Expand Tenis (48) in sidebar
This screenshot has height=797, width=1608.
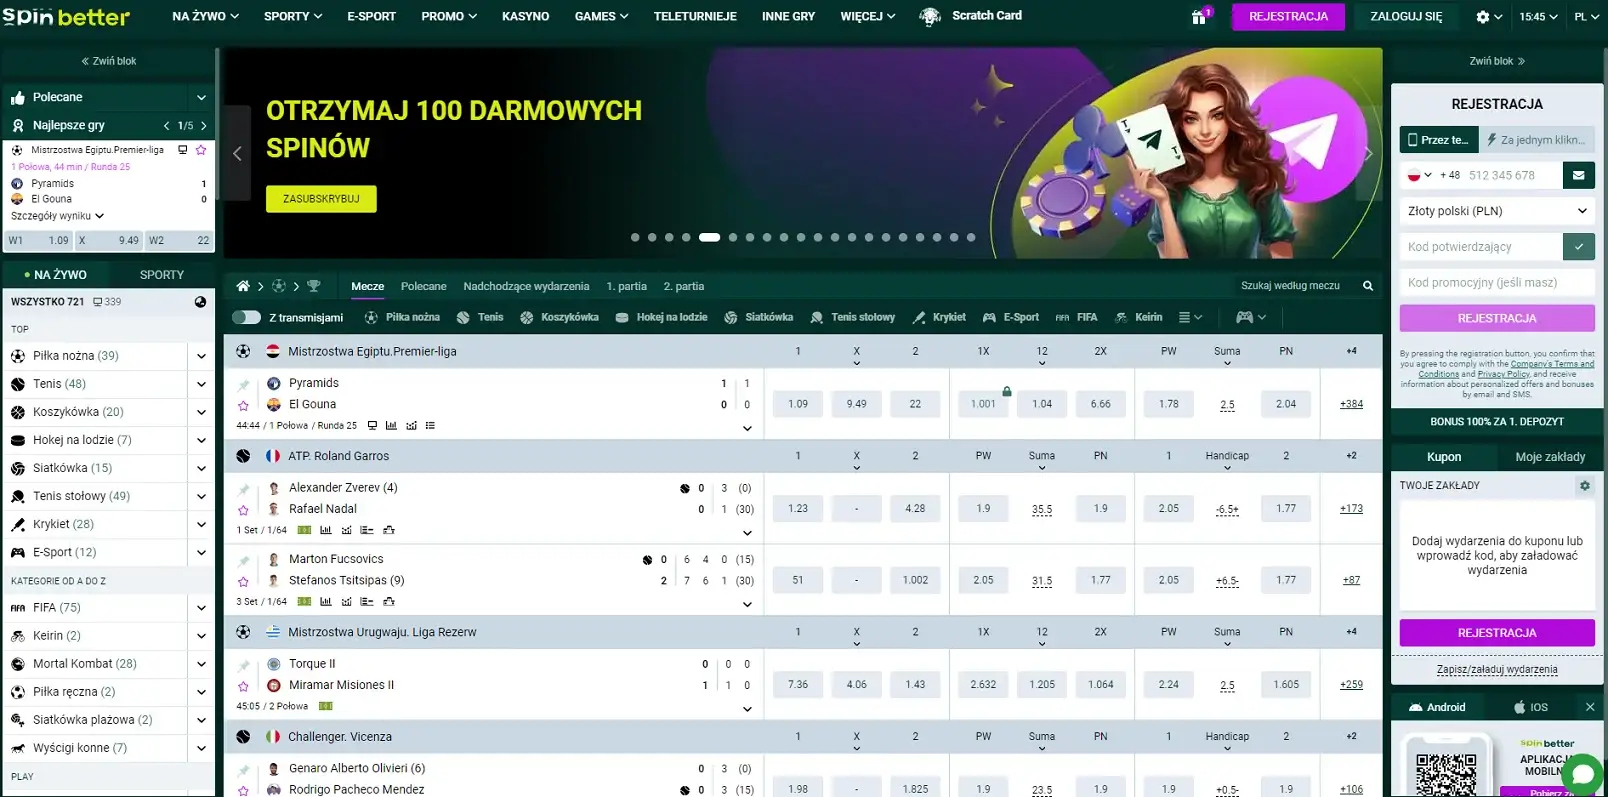[201, 384]
